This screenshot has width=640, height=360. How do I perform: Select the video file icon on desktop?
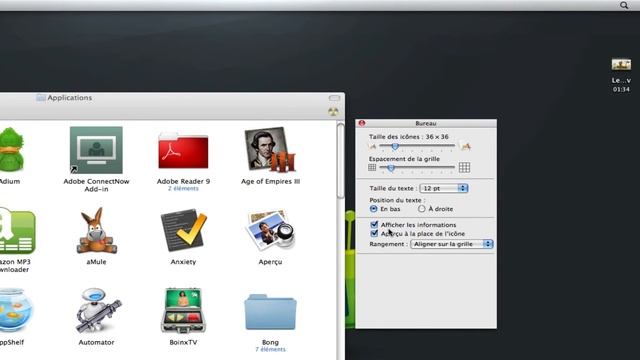tap(621, 64)
